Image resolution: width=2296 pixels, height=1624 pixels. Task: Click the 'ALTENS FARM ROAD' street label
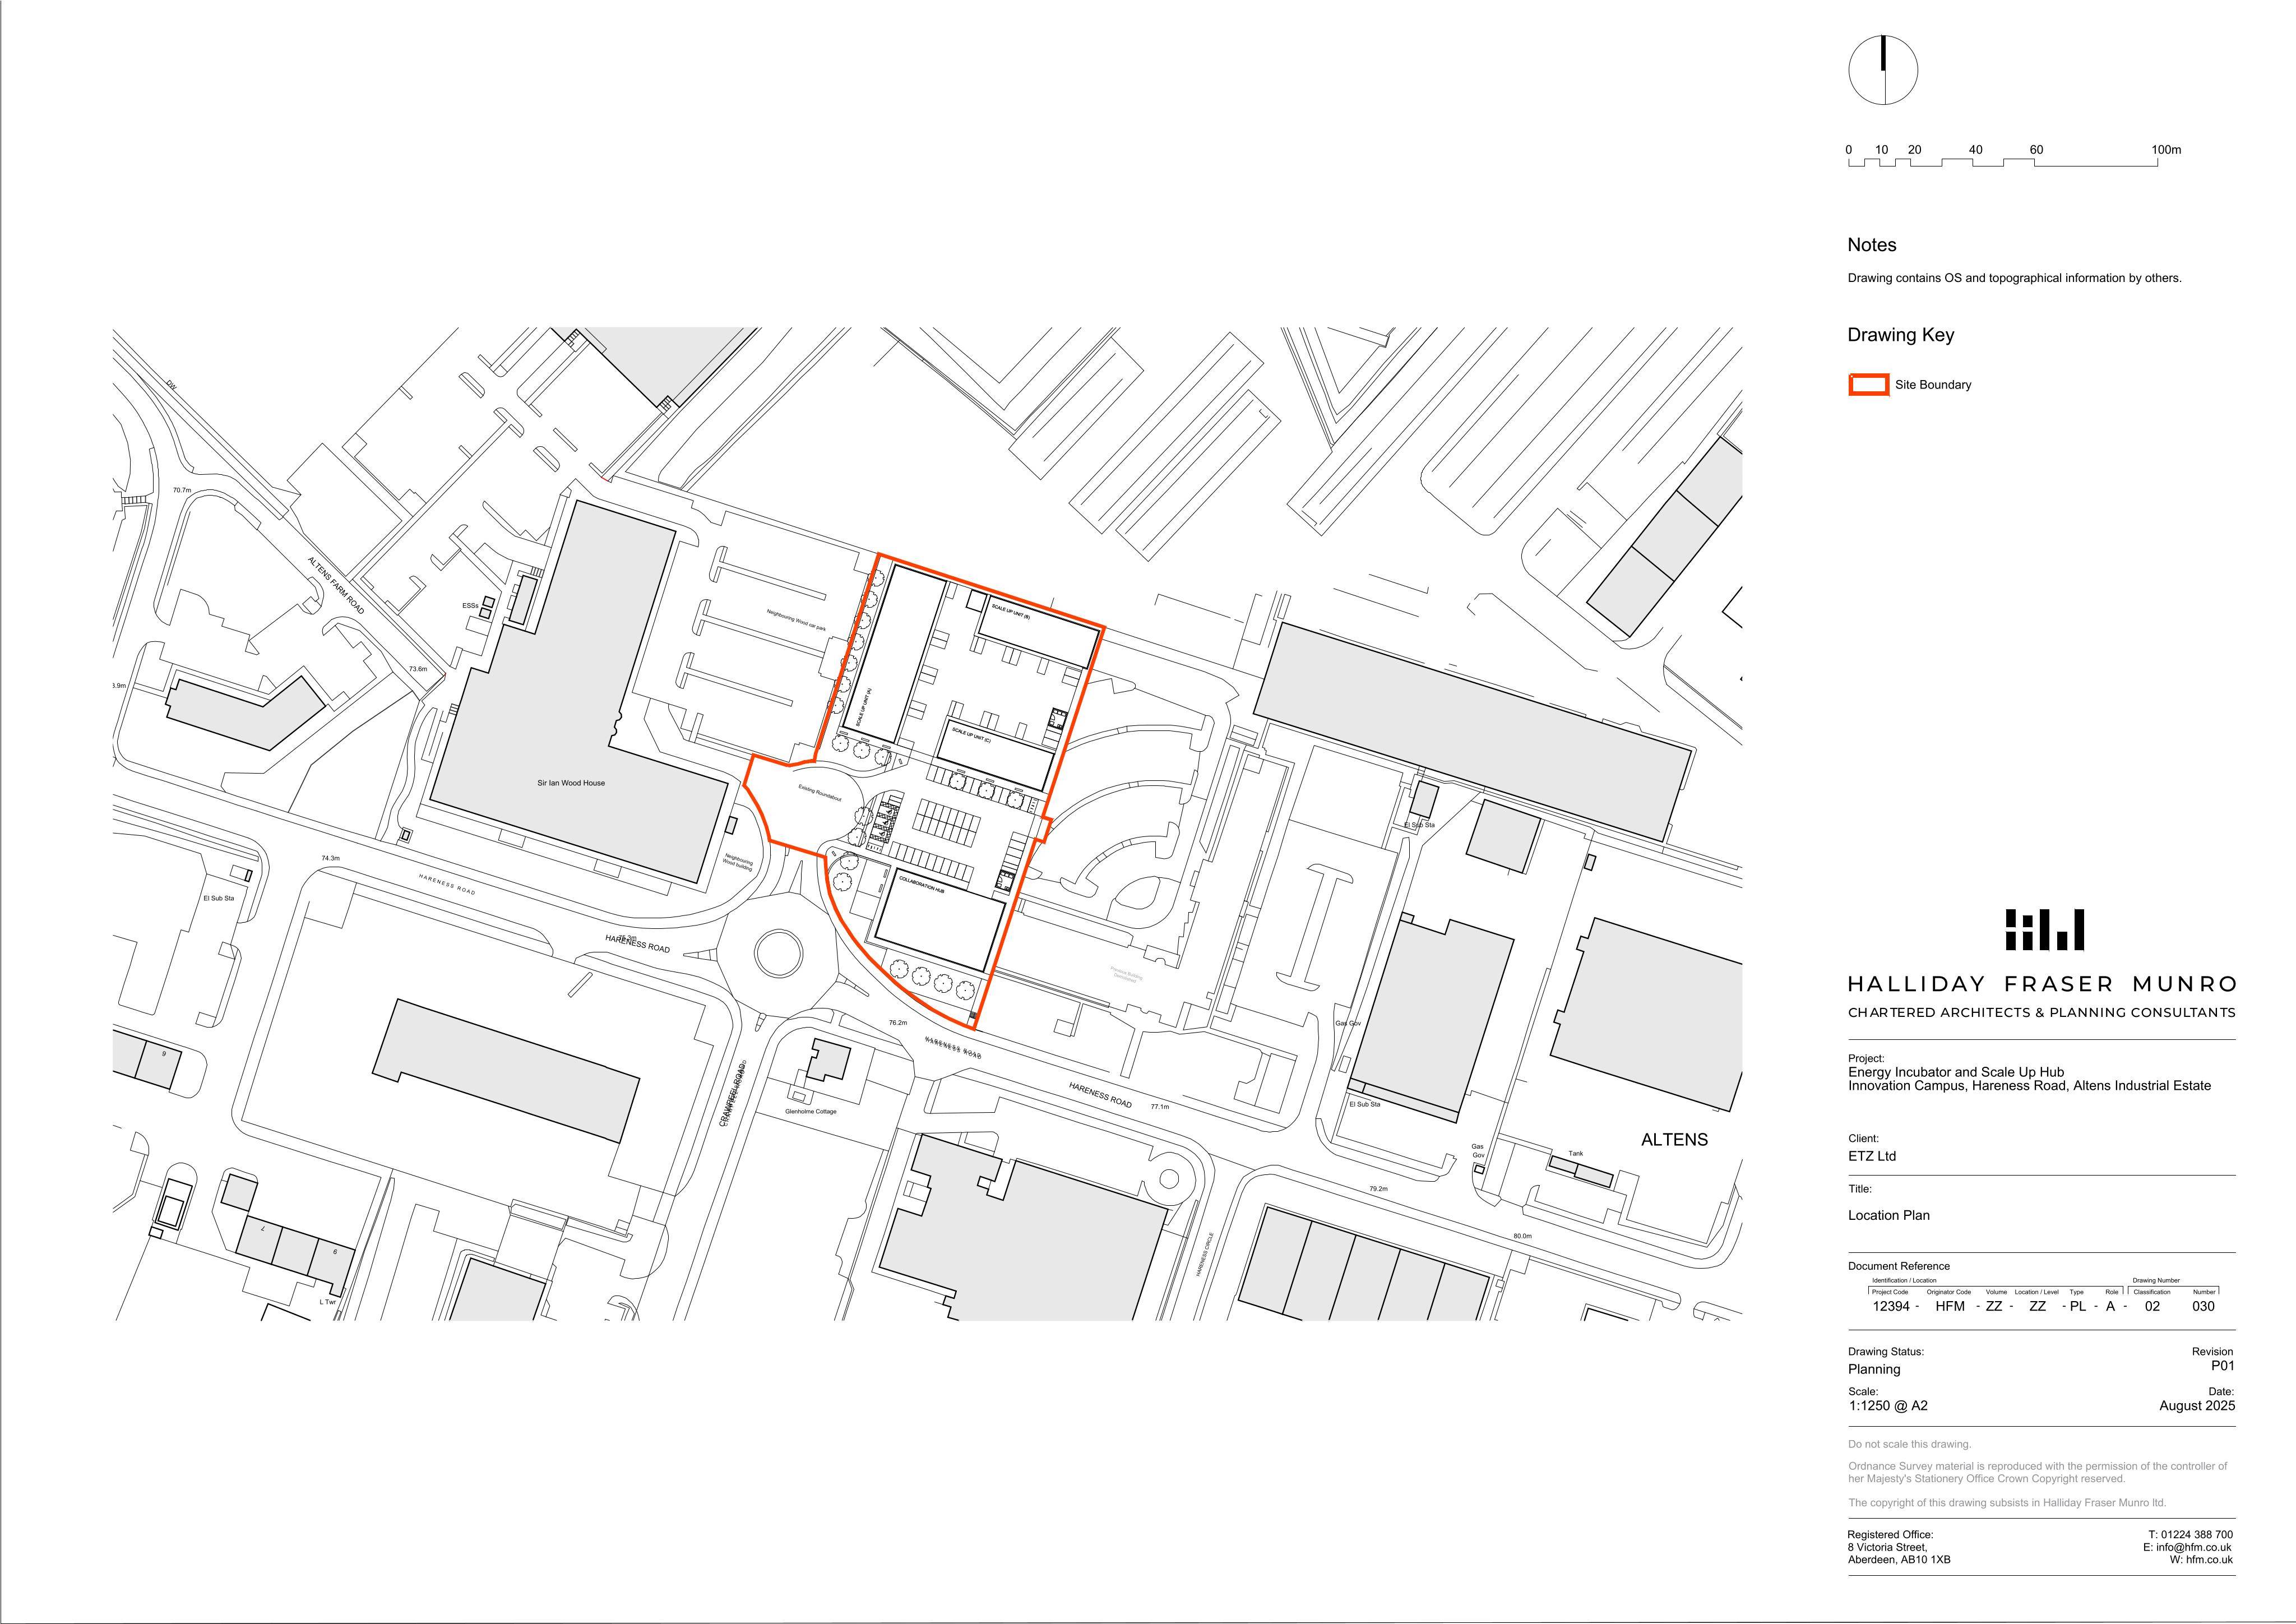click(x=336, y=586)
